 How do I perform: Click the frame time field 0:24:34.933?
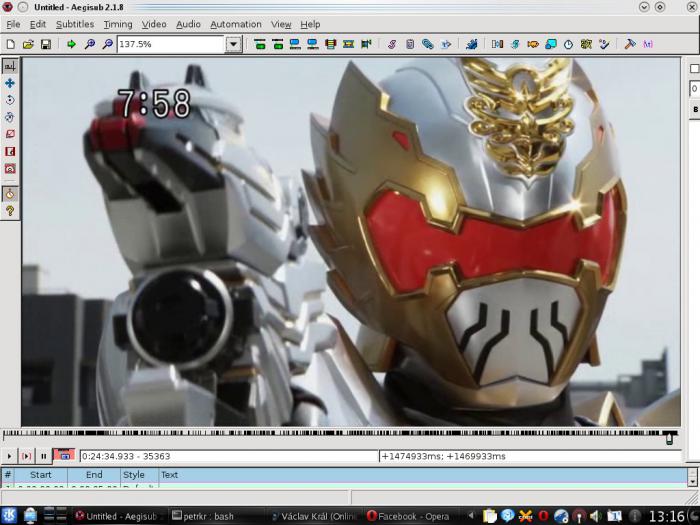click(229, 456)
